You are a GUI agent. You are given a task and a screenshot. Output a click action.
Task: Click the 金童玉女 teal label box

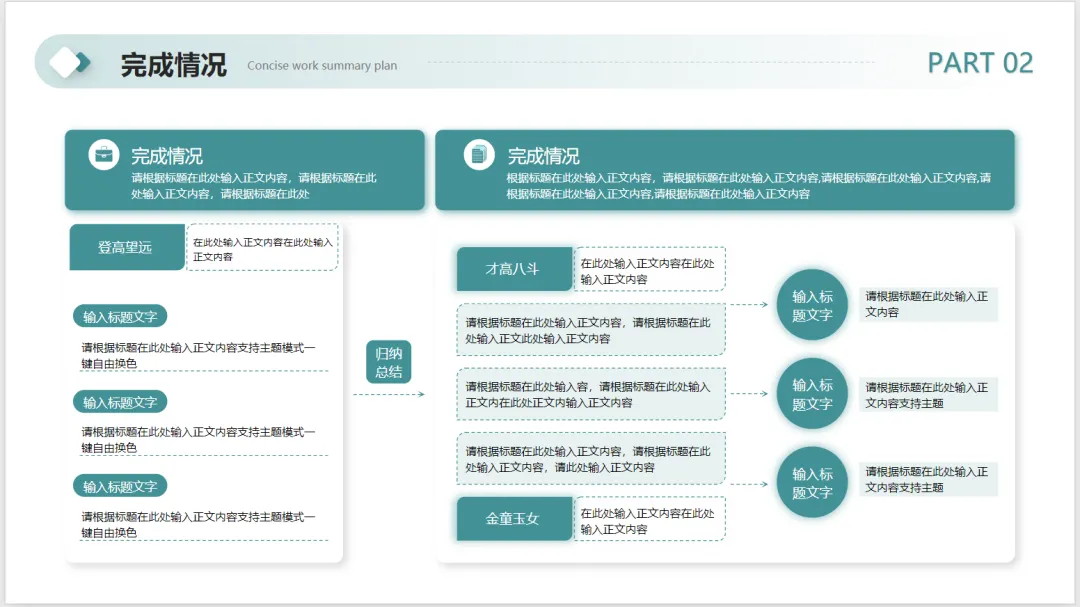coord(514,518)
